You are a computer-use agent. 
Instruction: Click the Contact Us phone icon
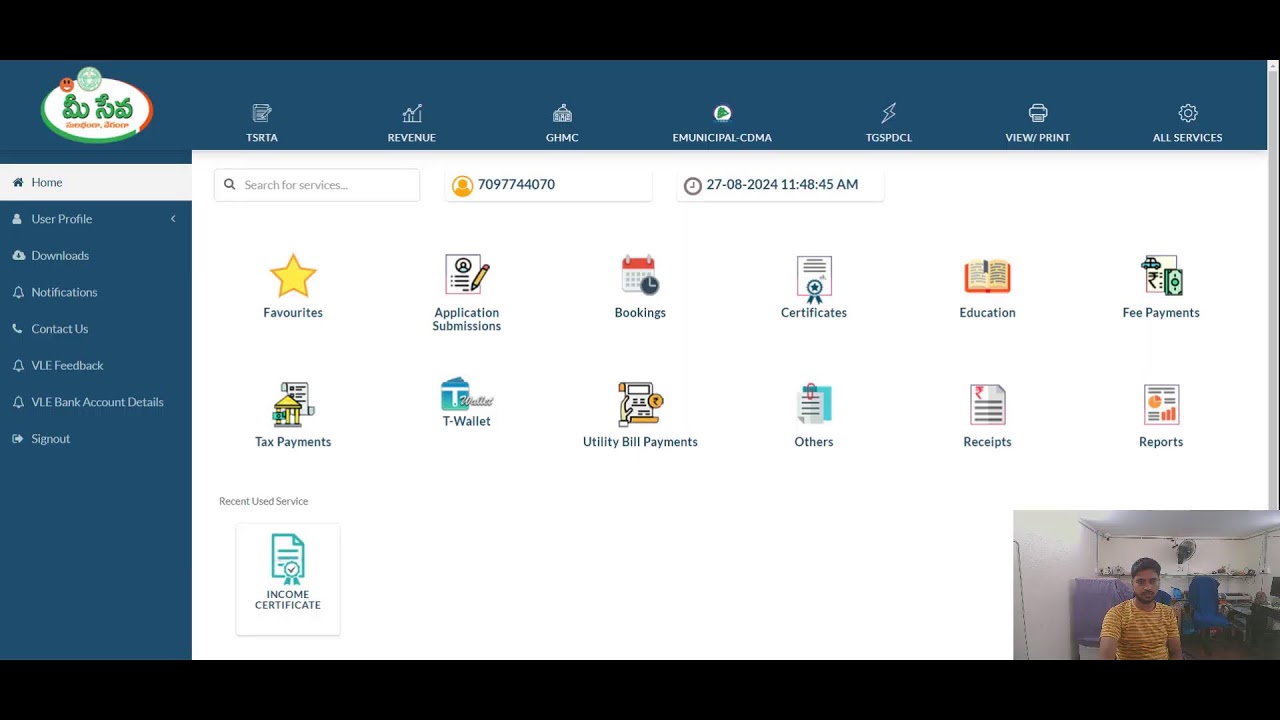(18, 329)
